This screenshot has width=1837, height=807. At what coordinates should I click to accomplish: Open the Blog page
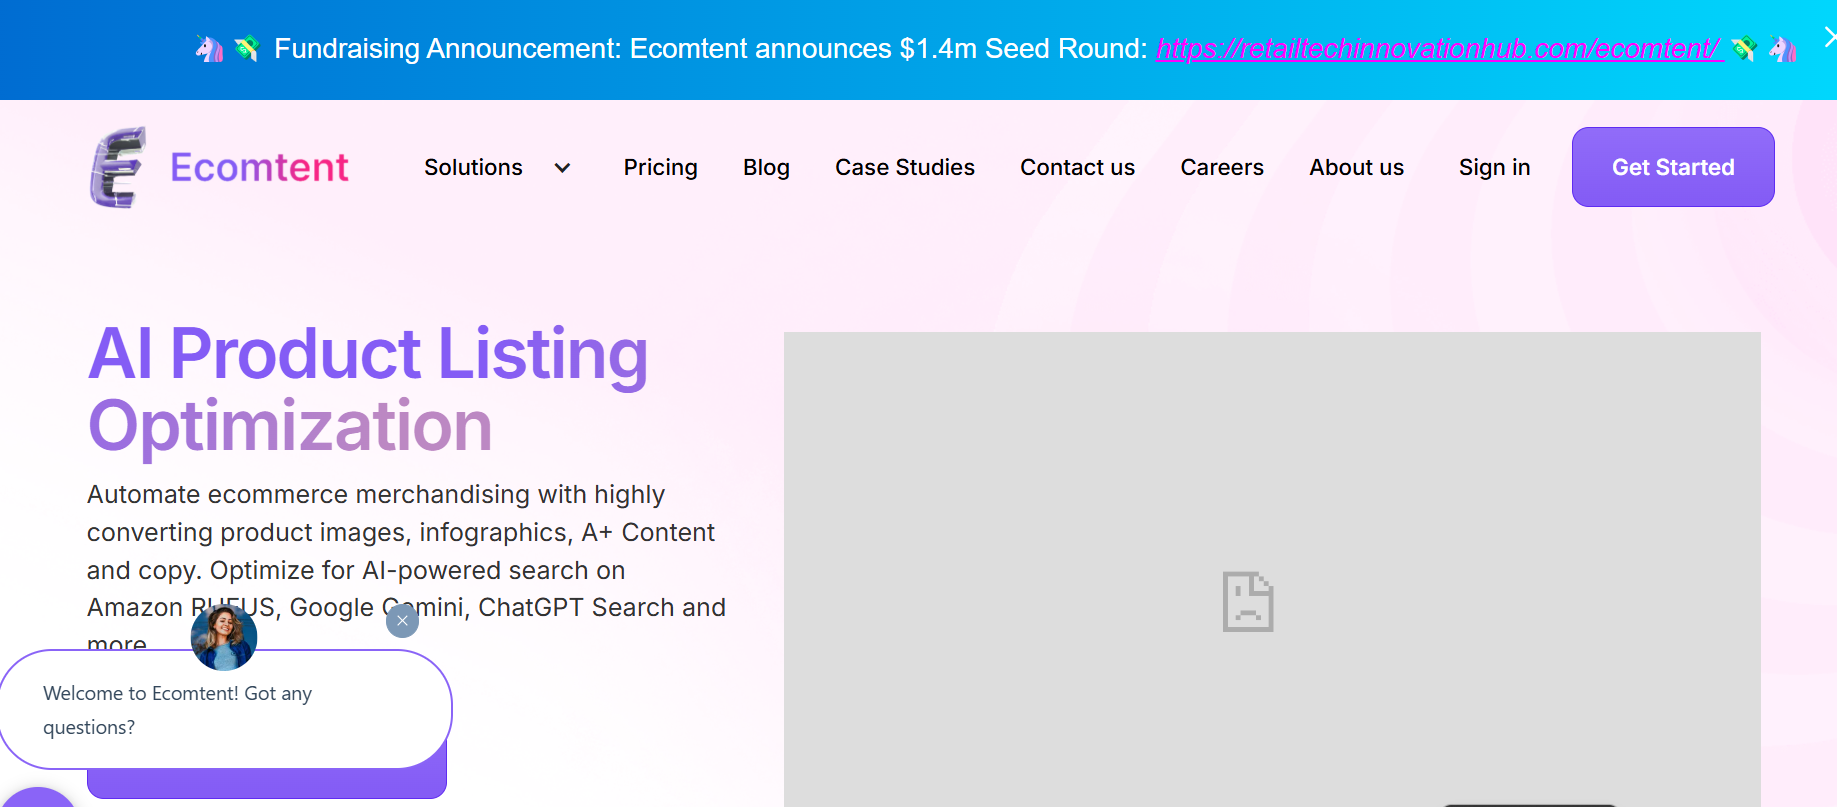click(x=766, y=167)
